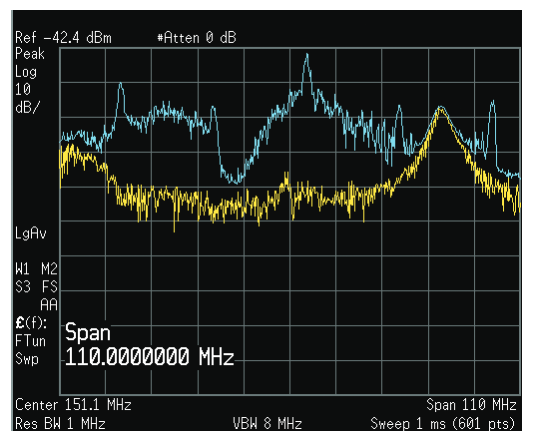Click the yellow trace's broad peak near the right side
The image size is (534, 438).
point(441,109)
